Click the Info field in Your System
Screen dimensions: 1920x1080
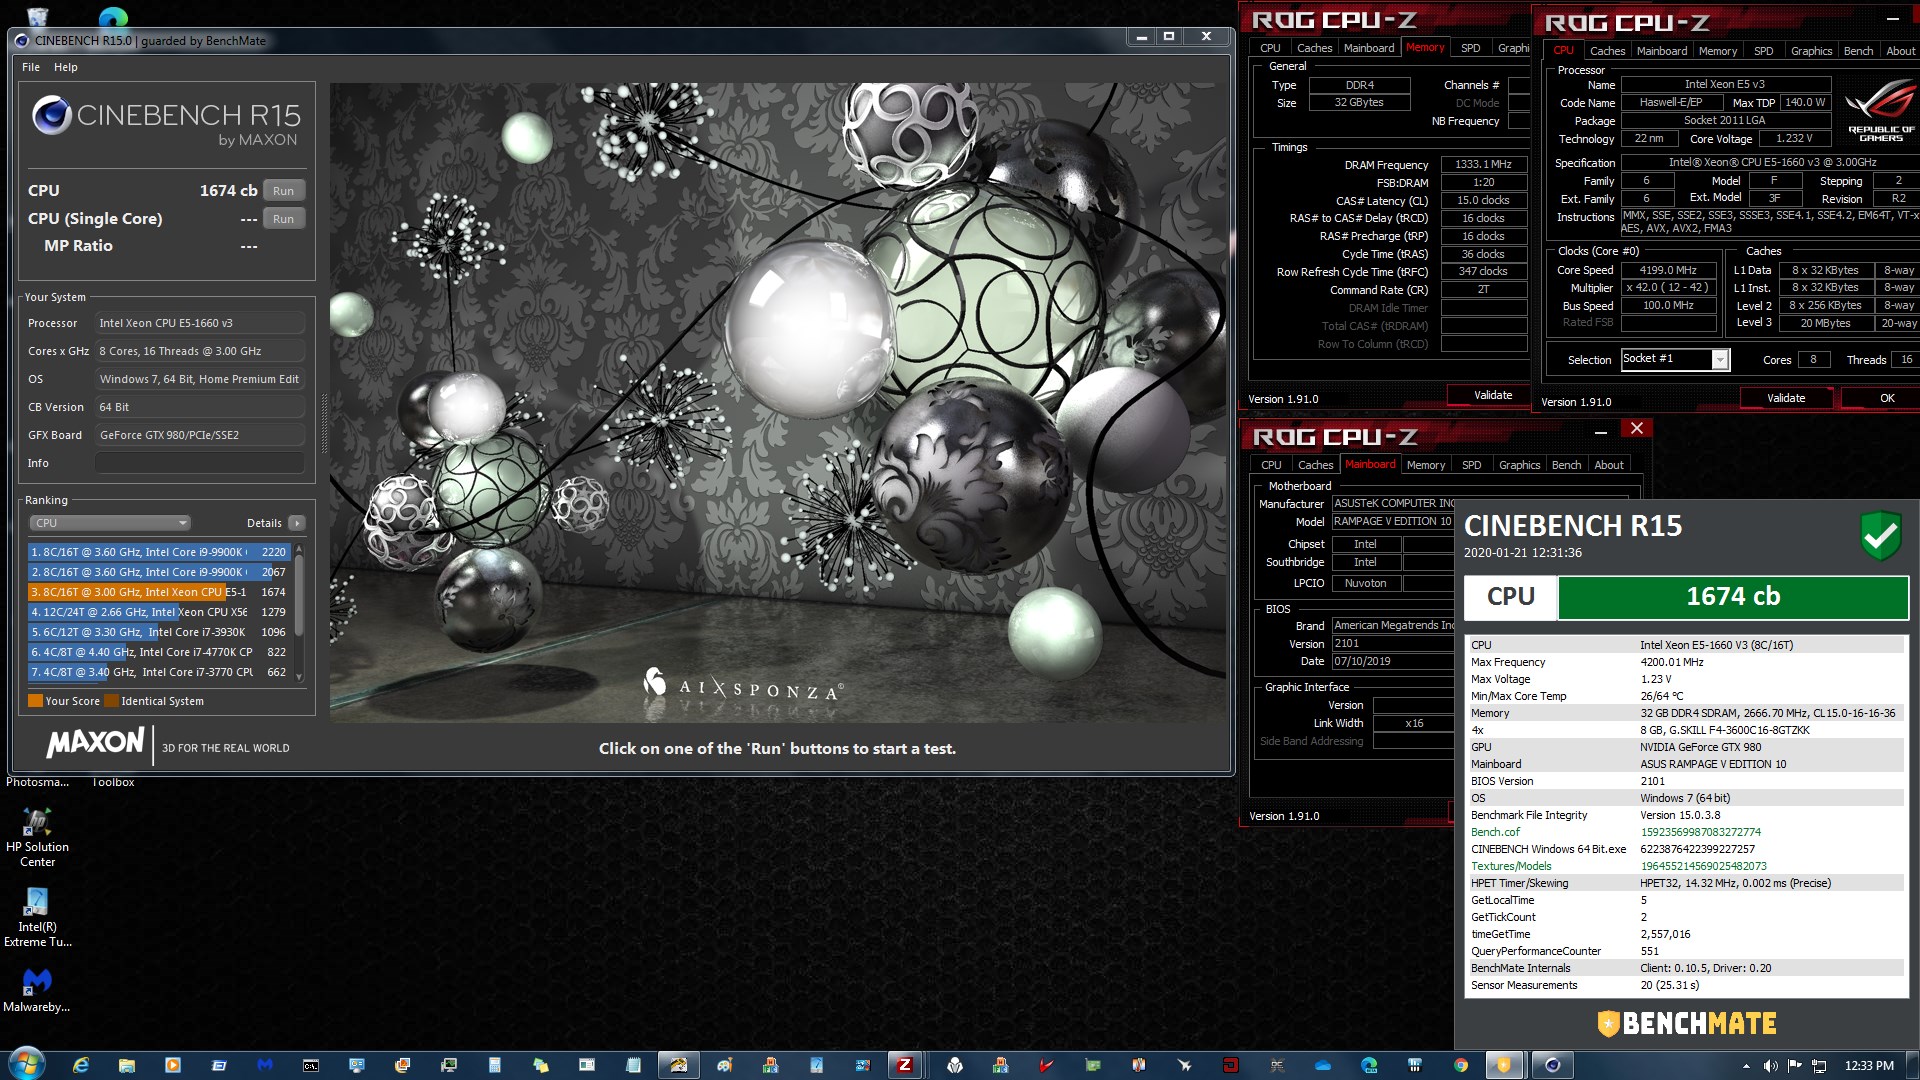coord(200,463)
